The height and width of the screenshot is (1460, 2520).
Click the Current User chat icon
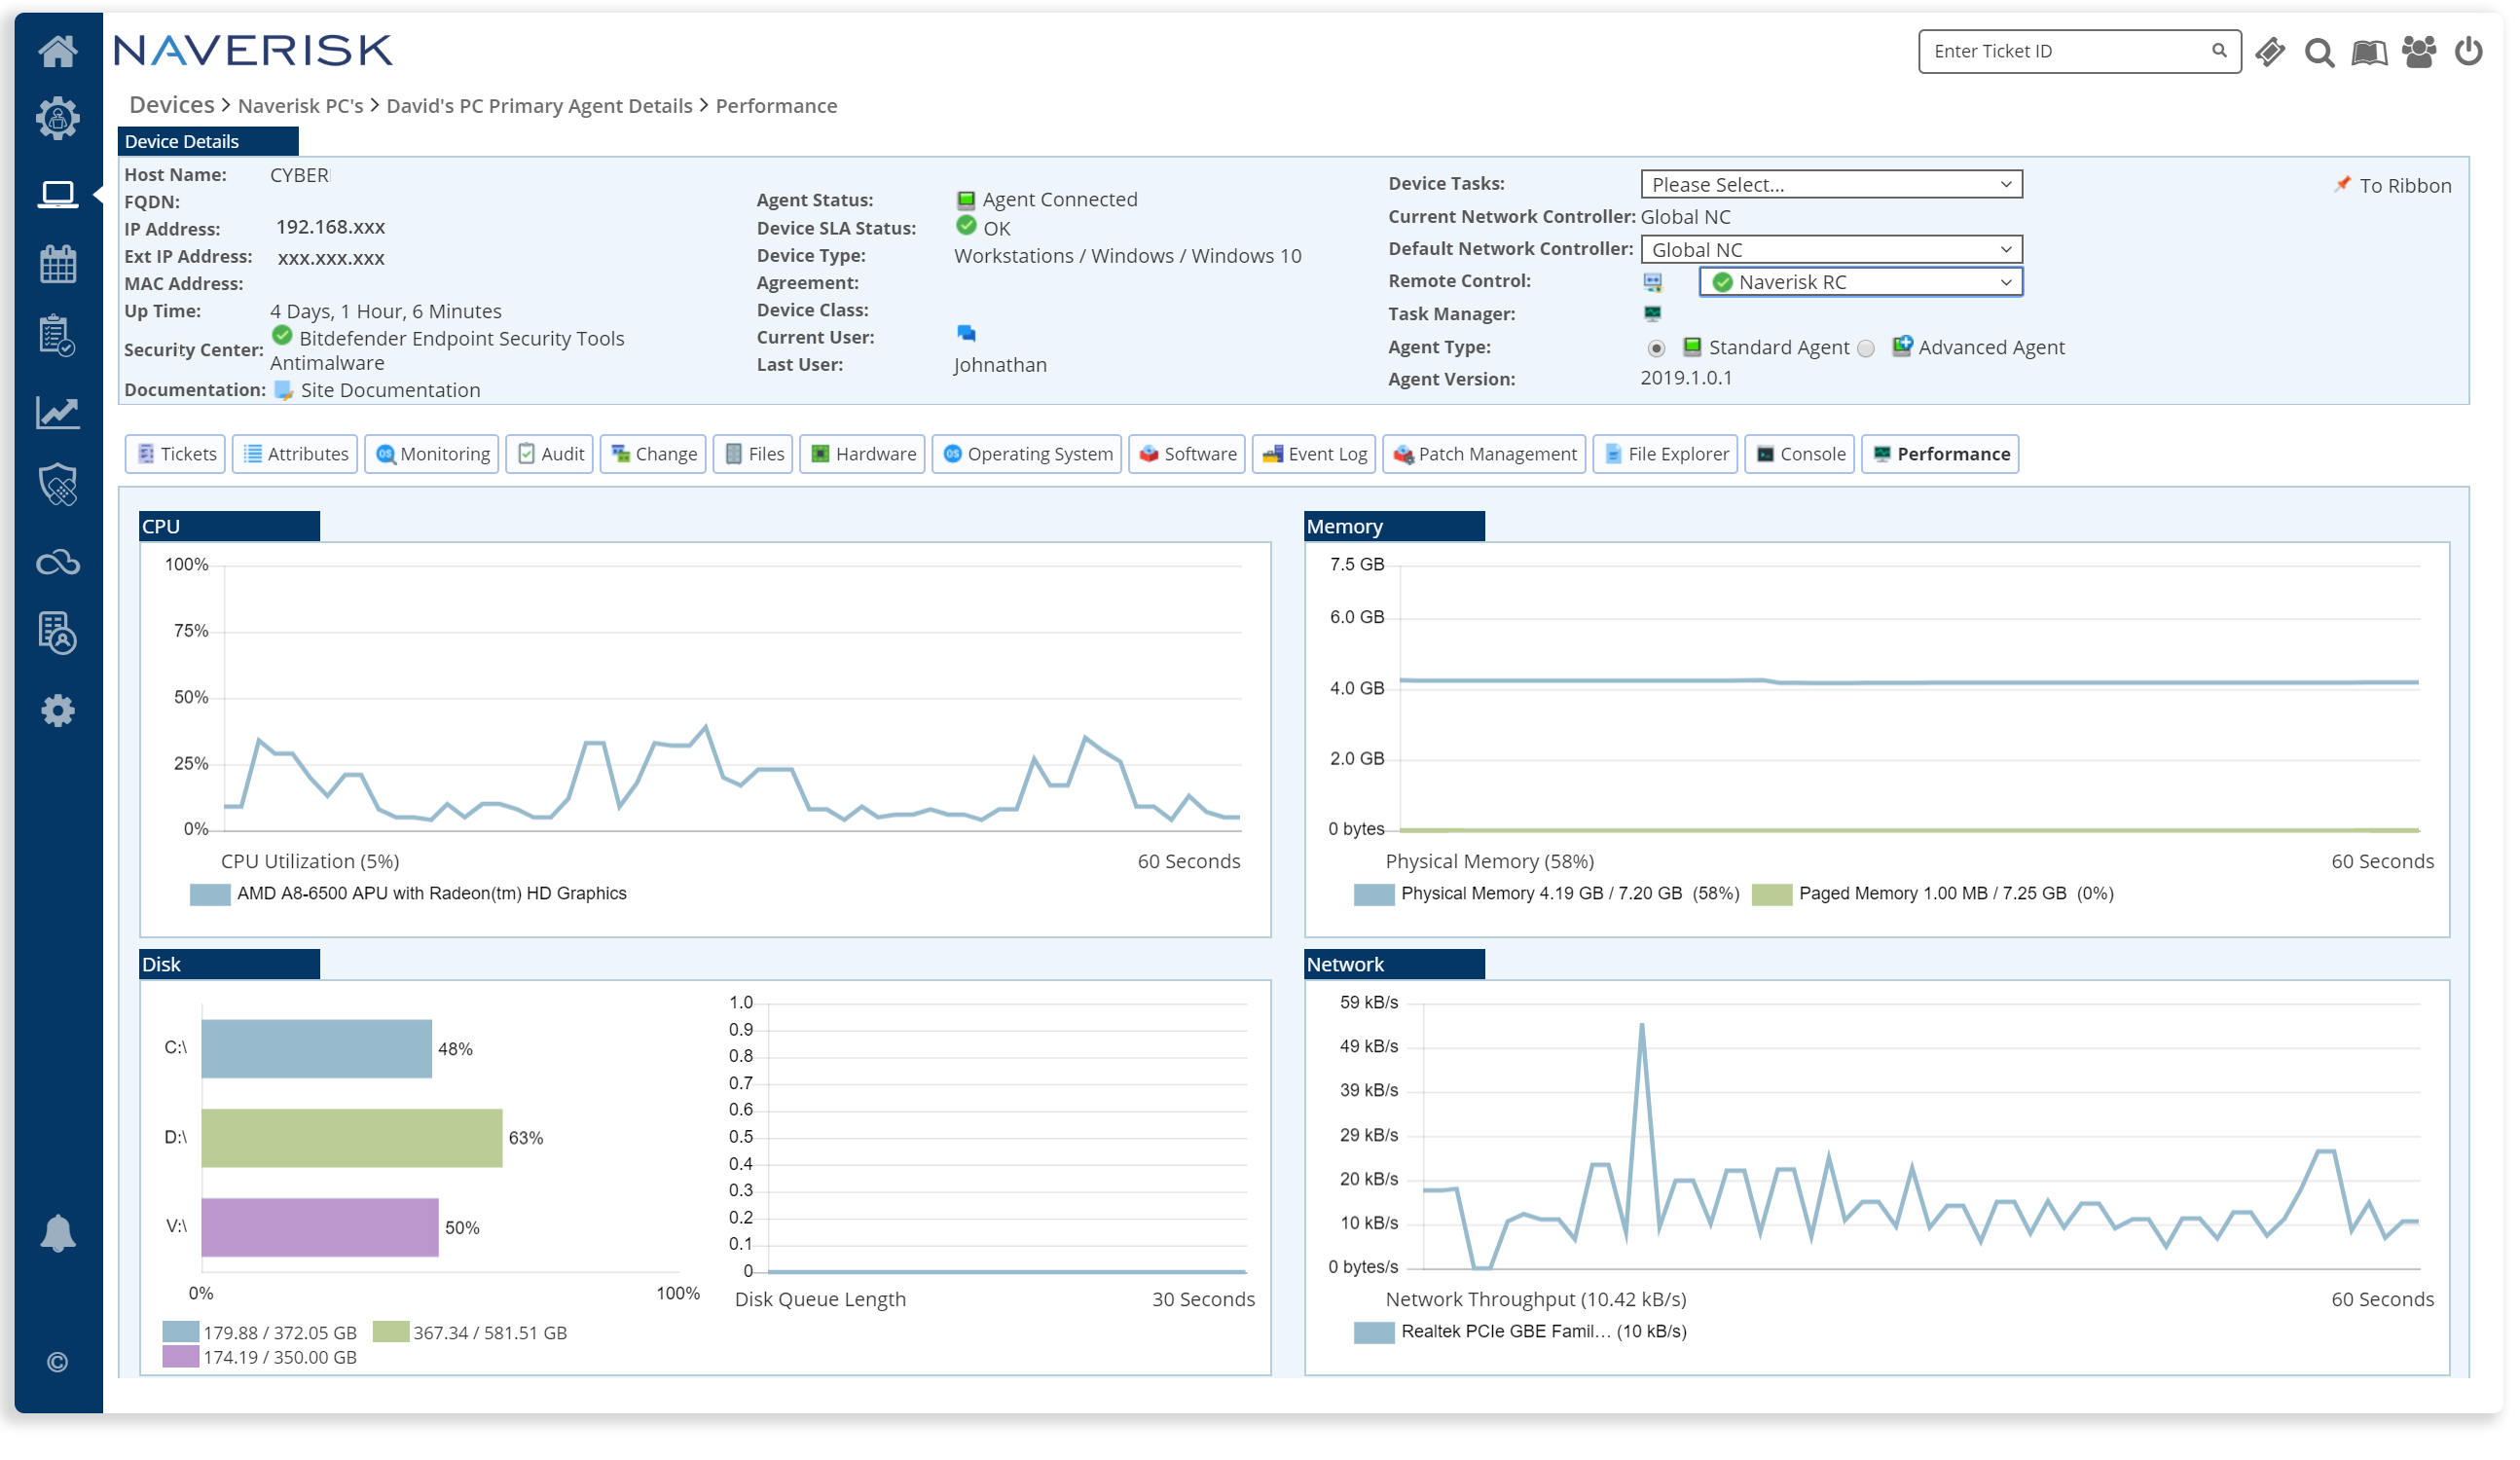(x=966, y=333)
